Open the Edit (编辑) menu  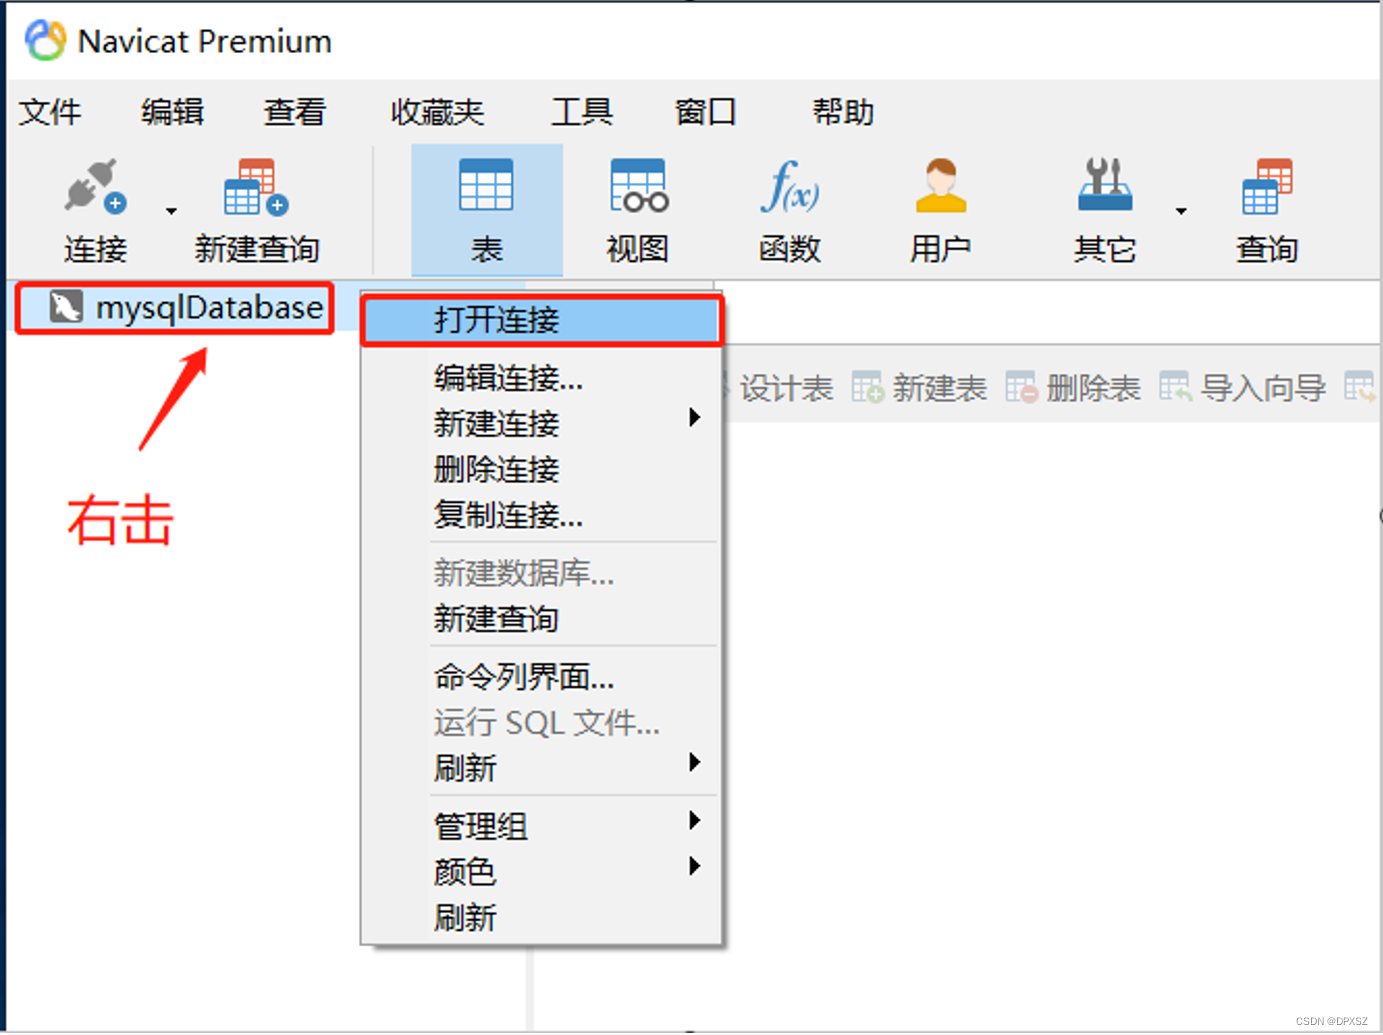[x=172, y=112]
